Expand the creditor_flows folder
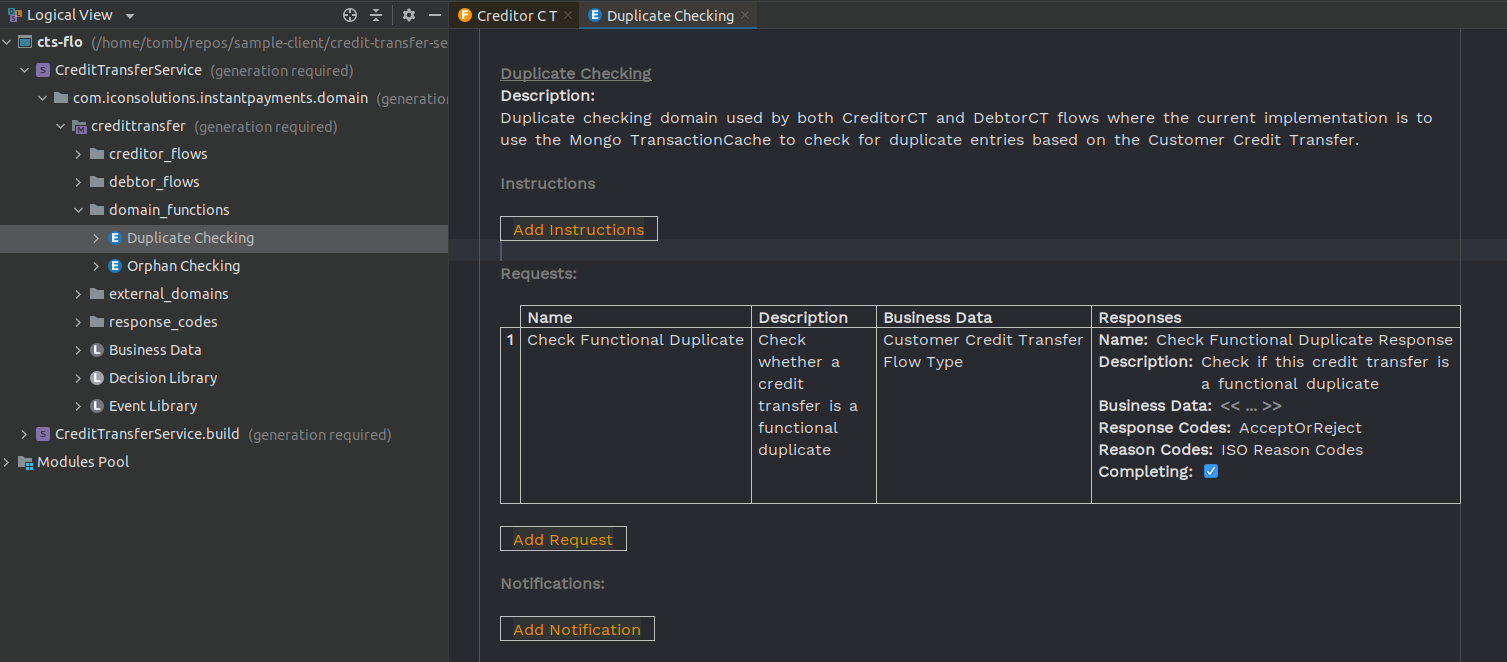 [x=78, y=153]
